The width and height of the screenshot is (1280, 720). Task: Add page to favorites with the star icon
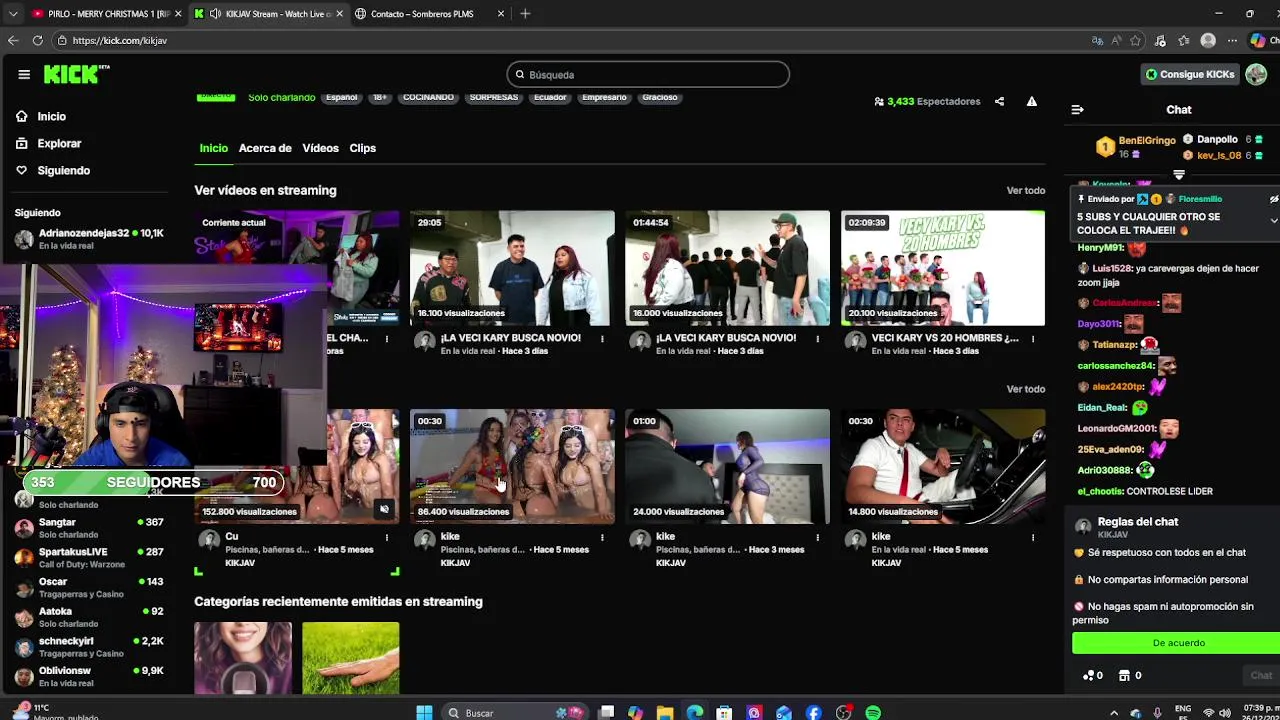pyautogui.click(x=1135, y=41)
